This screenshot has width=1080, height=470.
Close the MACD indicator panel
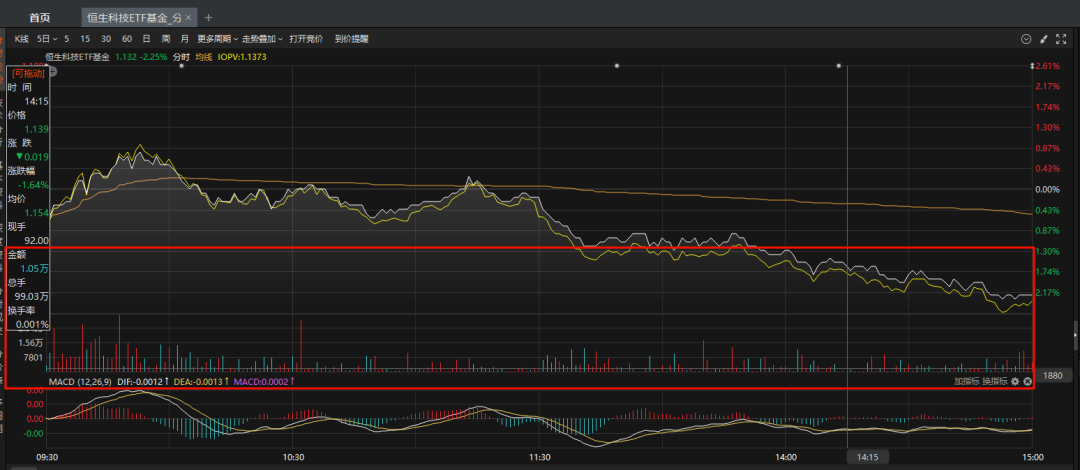pyautogui.click(x=1027, y=381)
